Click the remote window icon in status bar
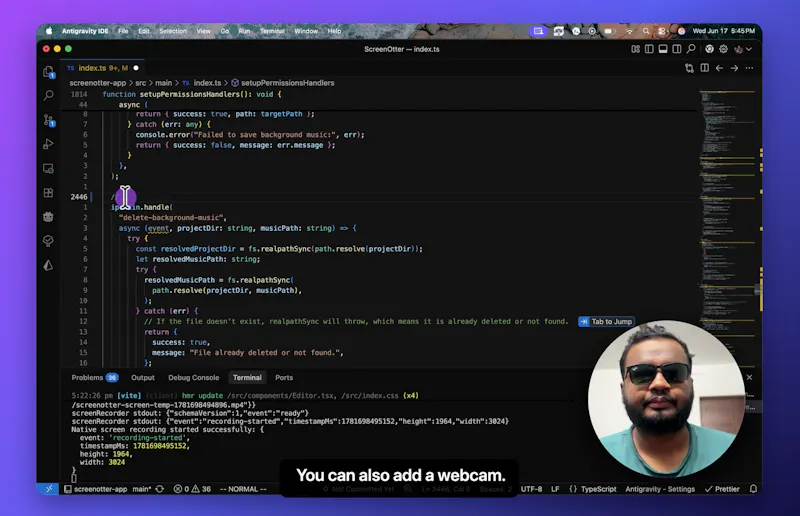The height and width of the screenshot is (516, 800). pyautogui.click(x=49, y=489)
